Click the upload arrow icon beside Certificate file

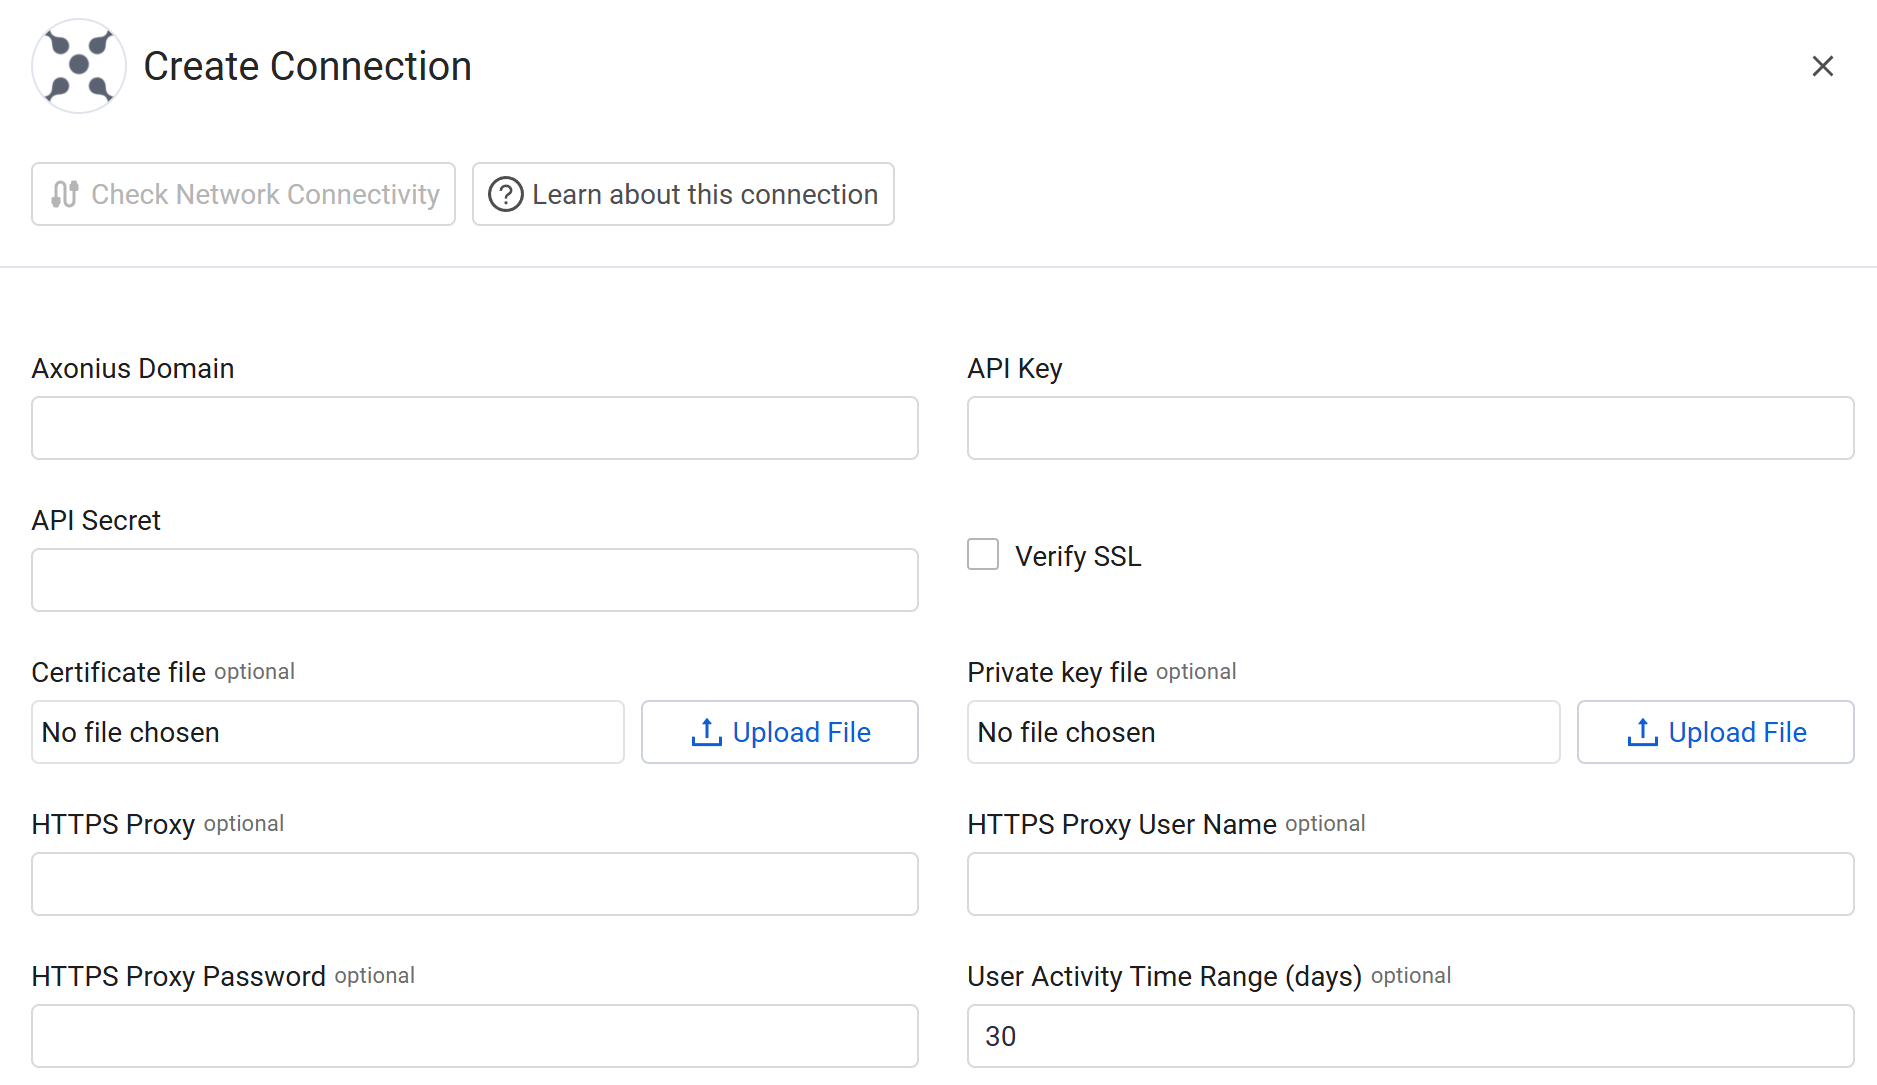click(x=707, y=732)
